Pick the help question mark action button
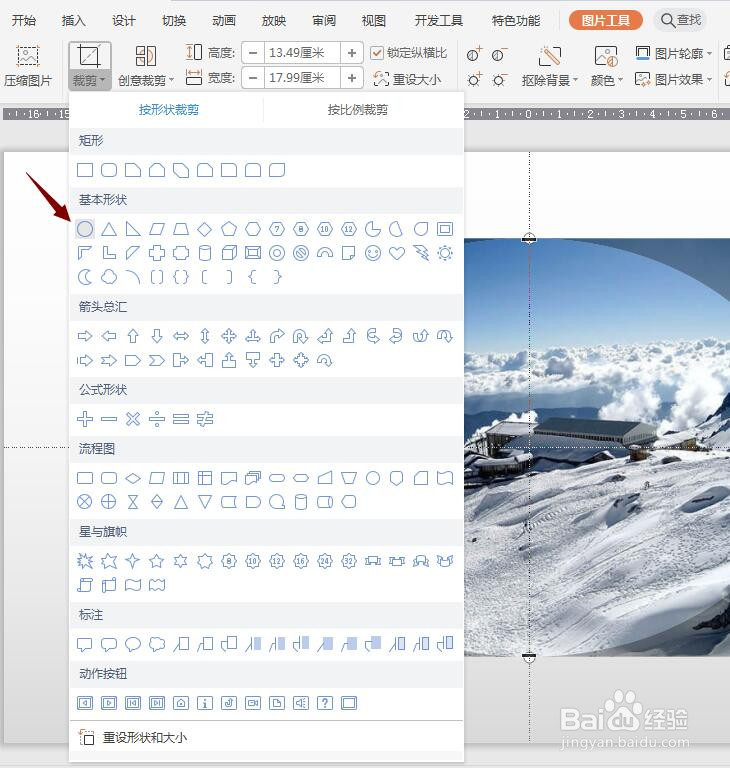730x768 pixels. point(325,703)
